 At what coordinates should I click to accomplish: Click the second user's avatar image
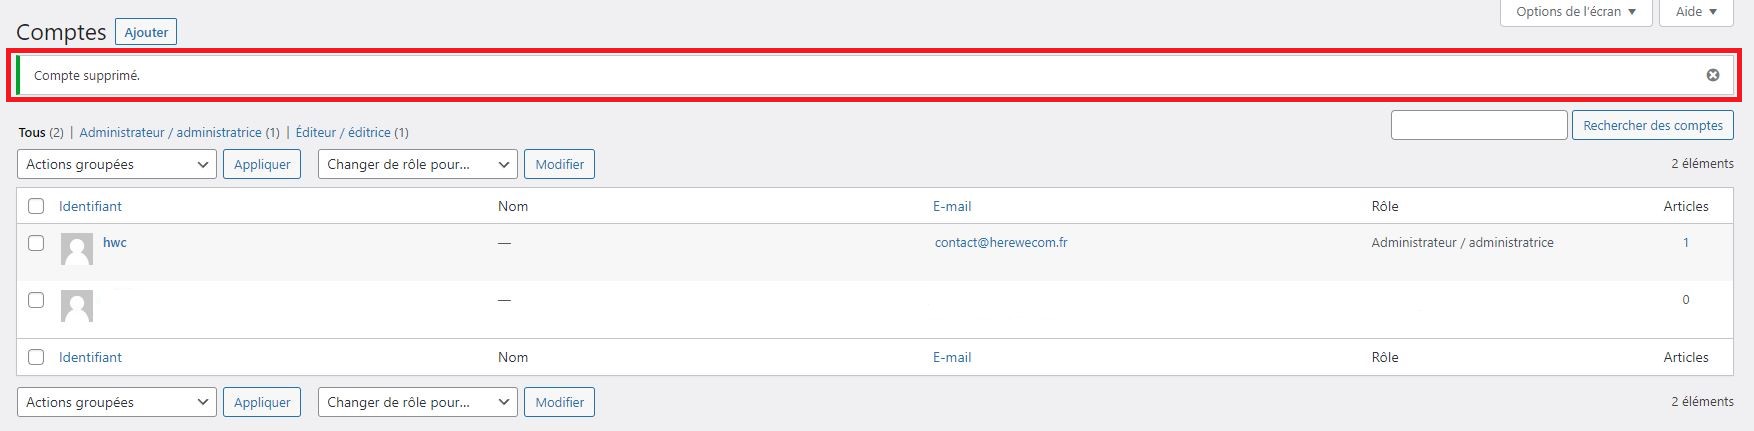click(77, 306)
